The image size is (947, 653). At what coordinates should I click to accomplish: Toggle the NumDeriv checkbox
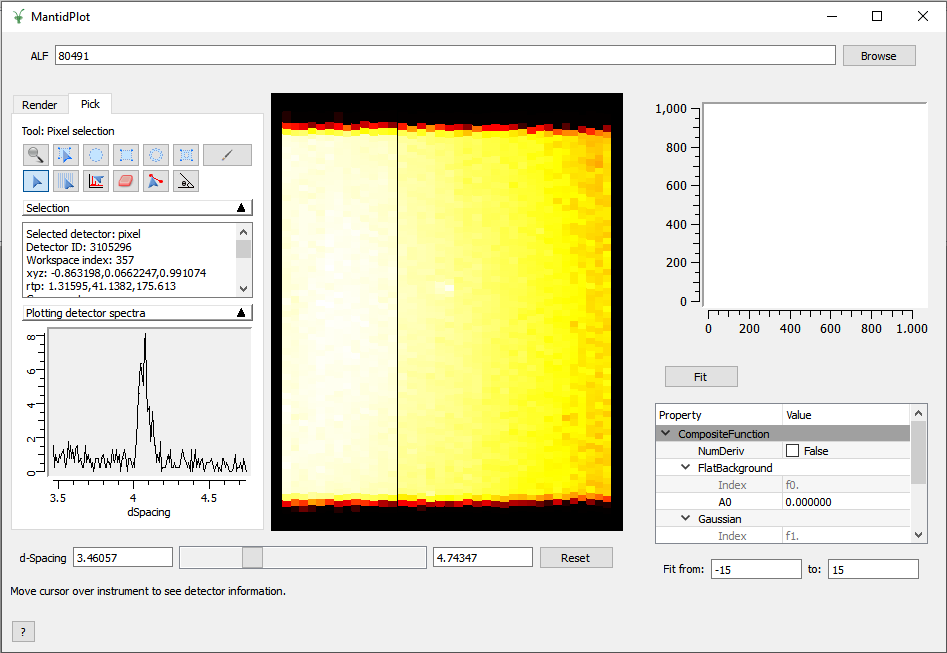[792, 451]
